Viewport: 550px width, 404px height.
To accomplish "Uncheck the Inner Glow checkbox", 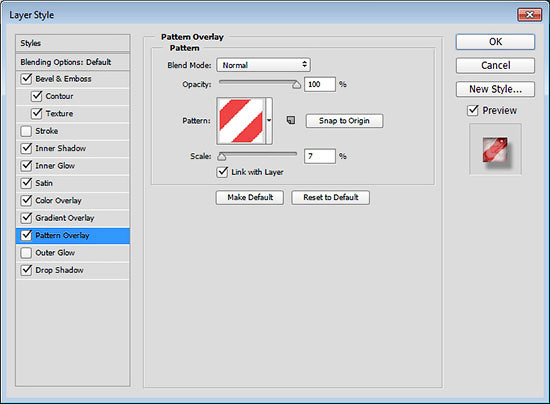I will [26, 166].
